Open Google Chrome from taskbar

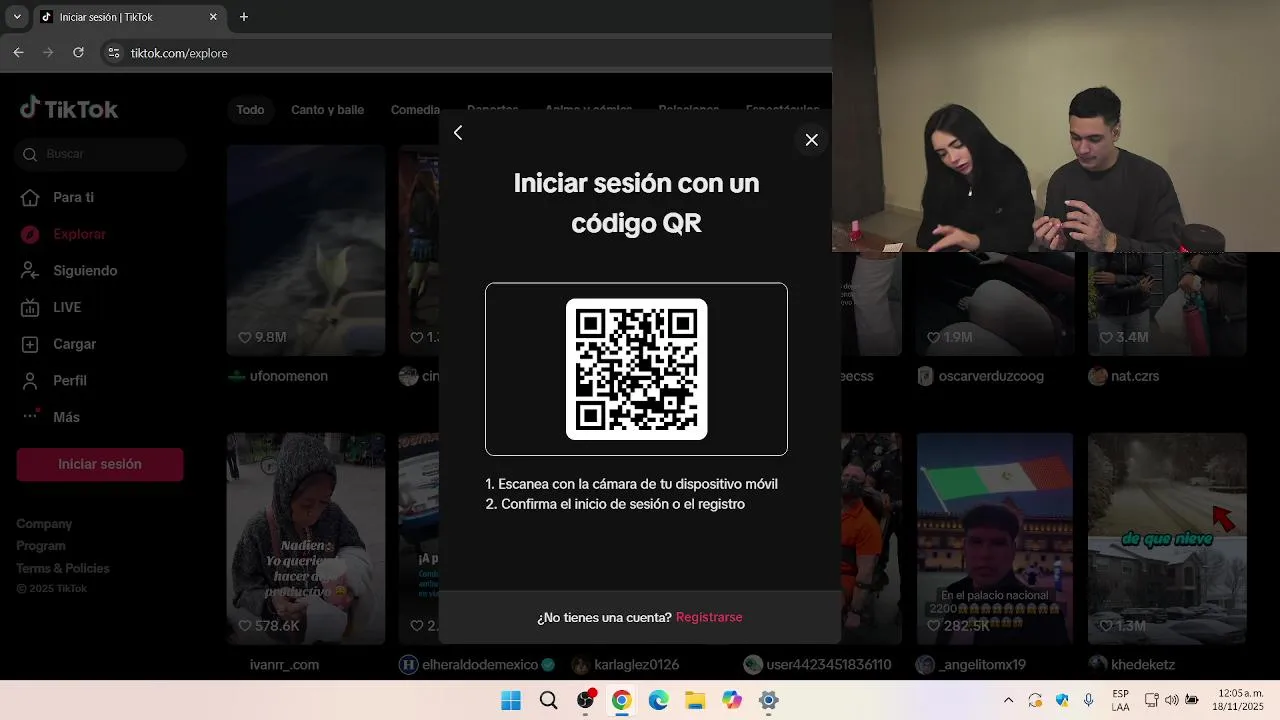pos(621,700)
